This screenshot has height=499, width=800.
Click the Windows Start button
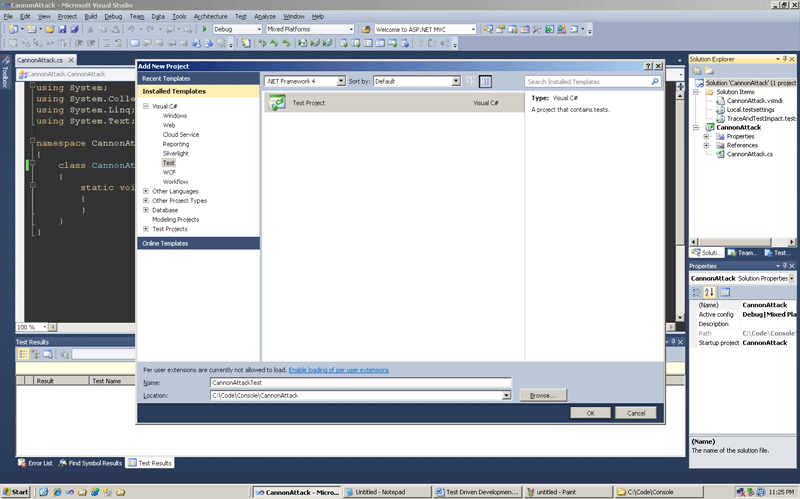(x=16, y=492)
